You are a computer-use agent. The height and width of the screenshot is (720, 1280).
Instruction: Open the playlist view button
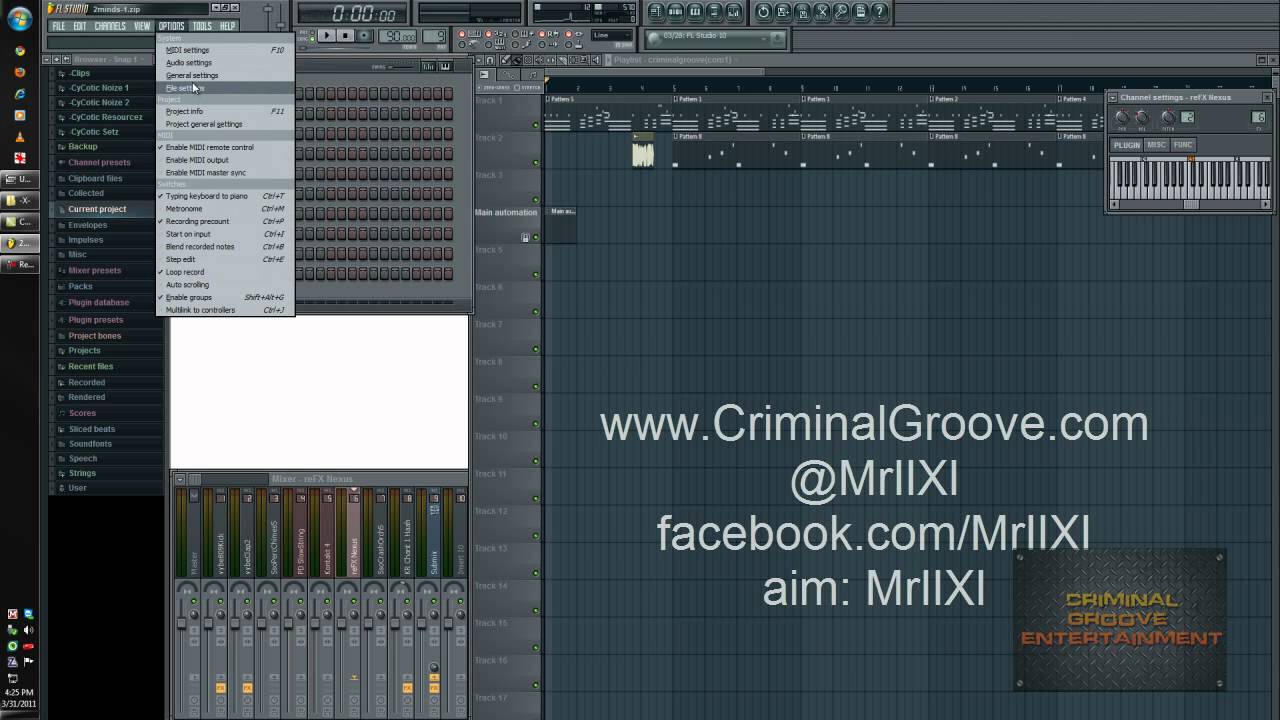click(656, 12)
